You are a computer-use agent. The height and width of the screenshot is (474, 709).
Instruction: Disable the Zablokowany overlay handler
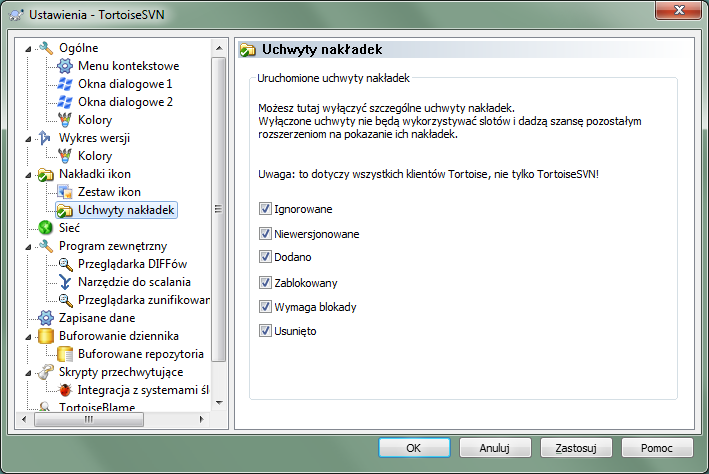tap(265, 283)
